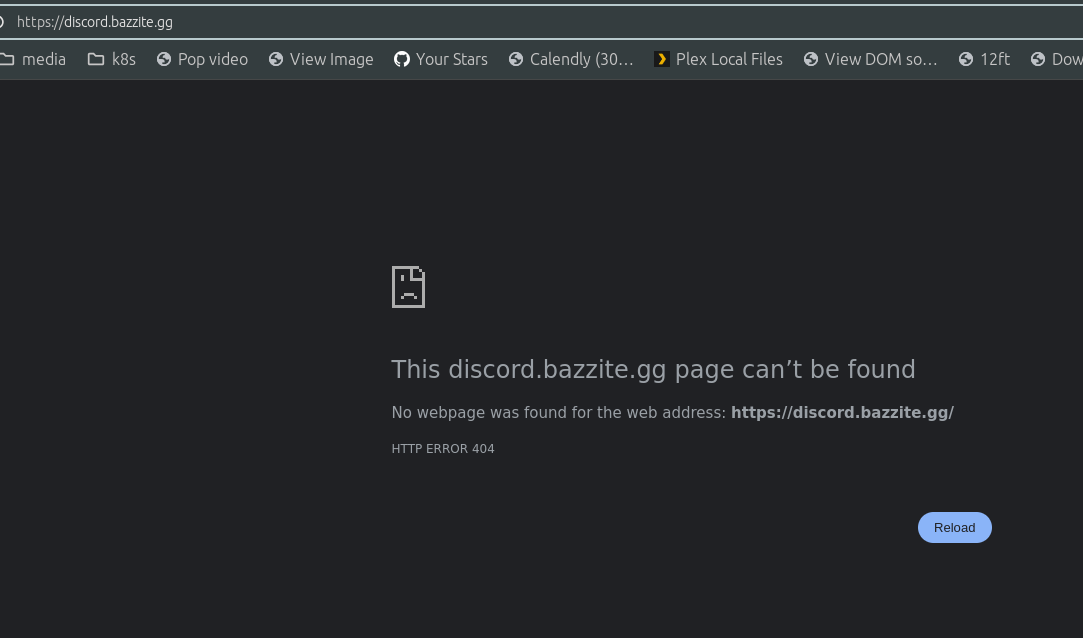
Task: Click the bold https://discord.bazzite.gg/ address text
Action: [842, 412]
